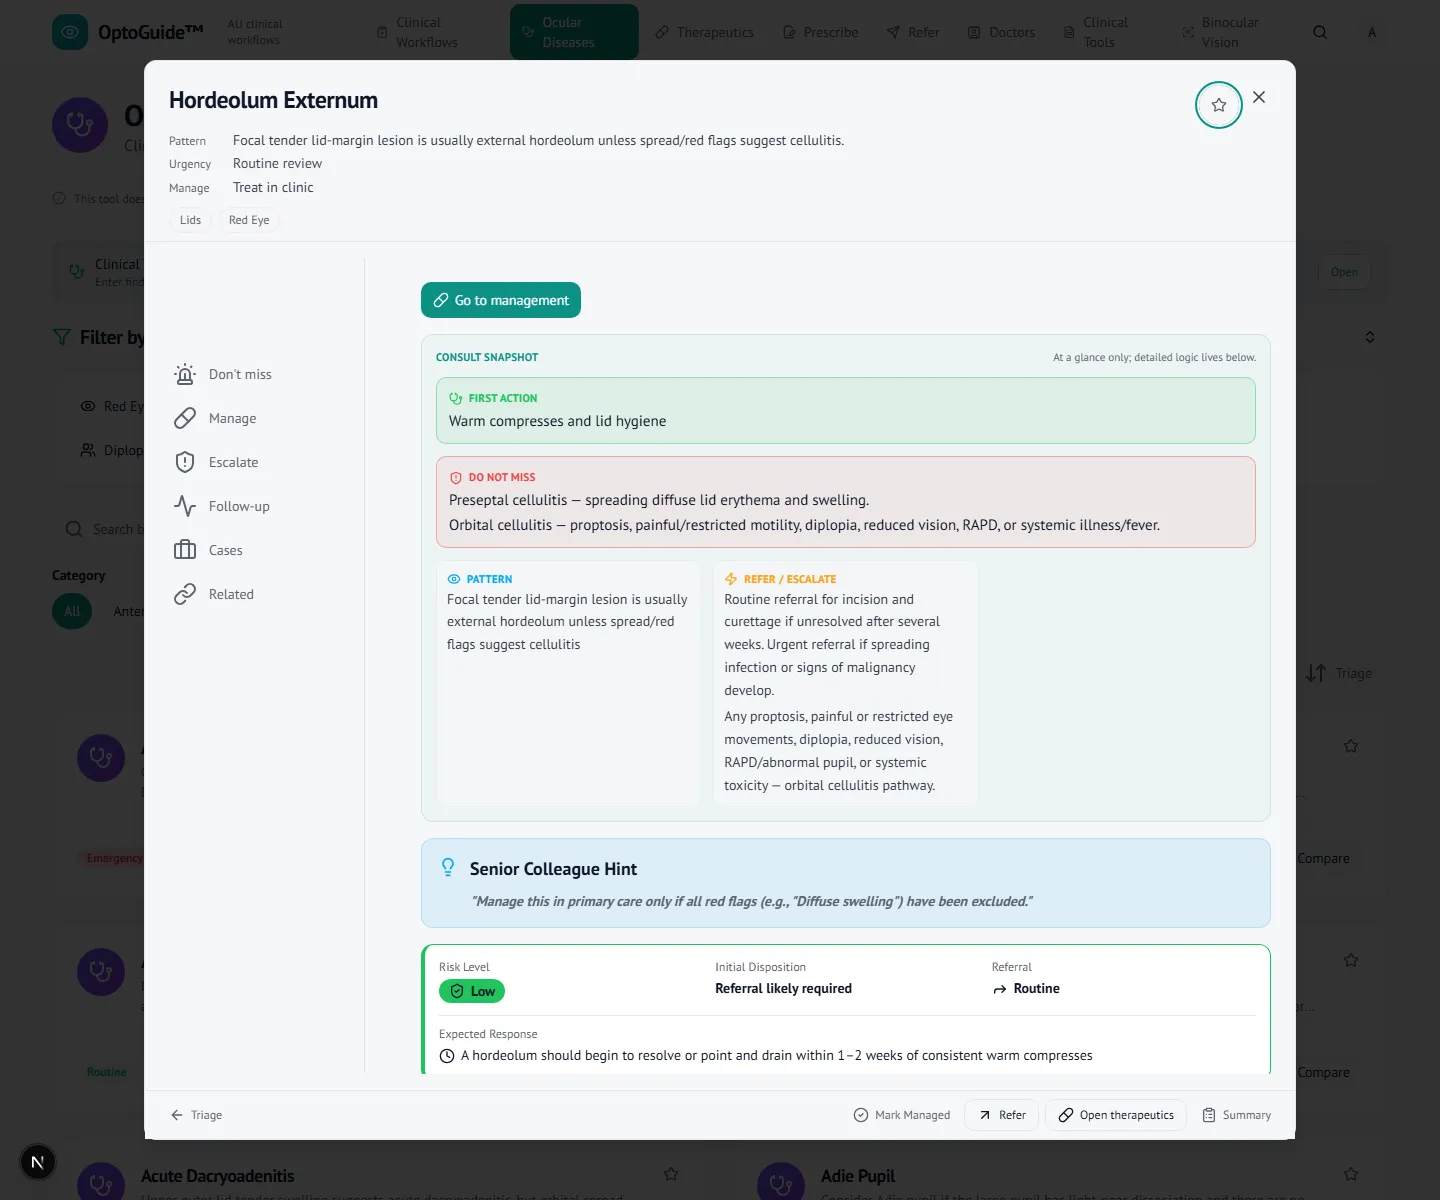1440x1200 pixels.
Task: Click Mark Managed in the footer
Action: pyautogui.click(x=902, y=1115)
